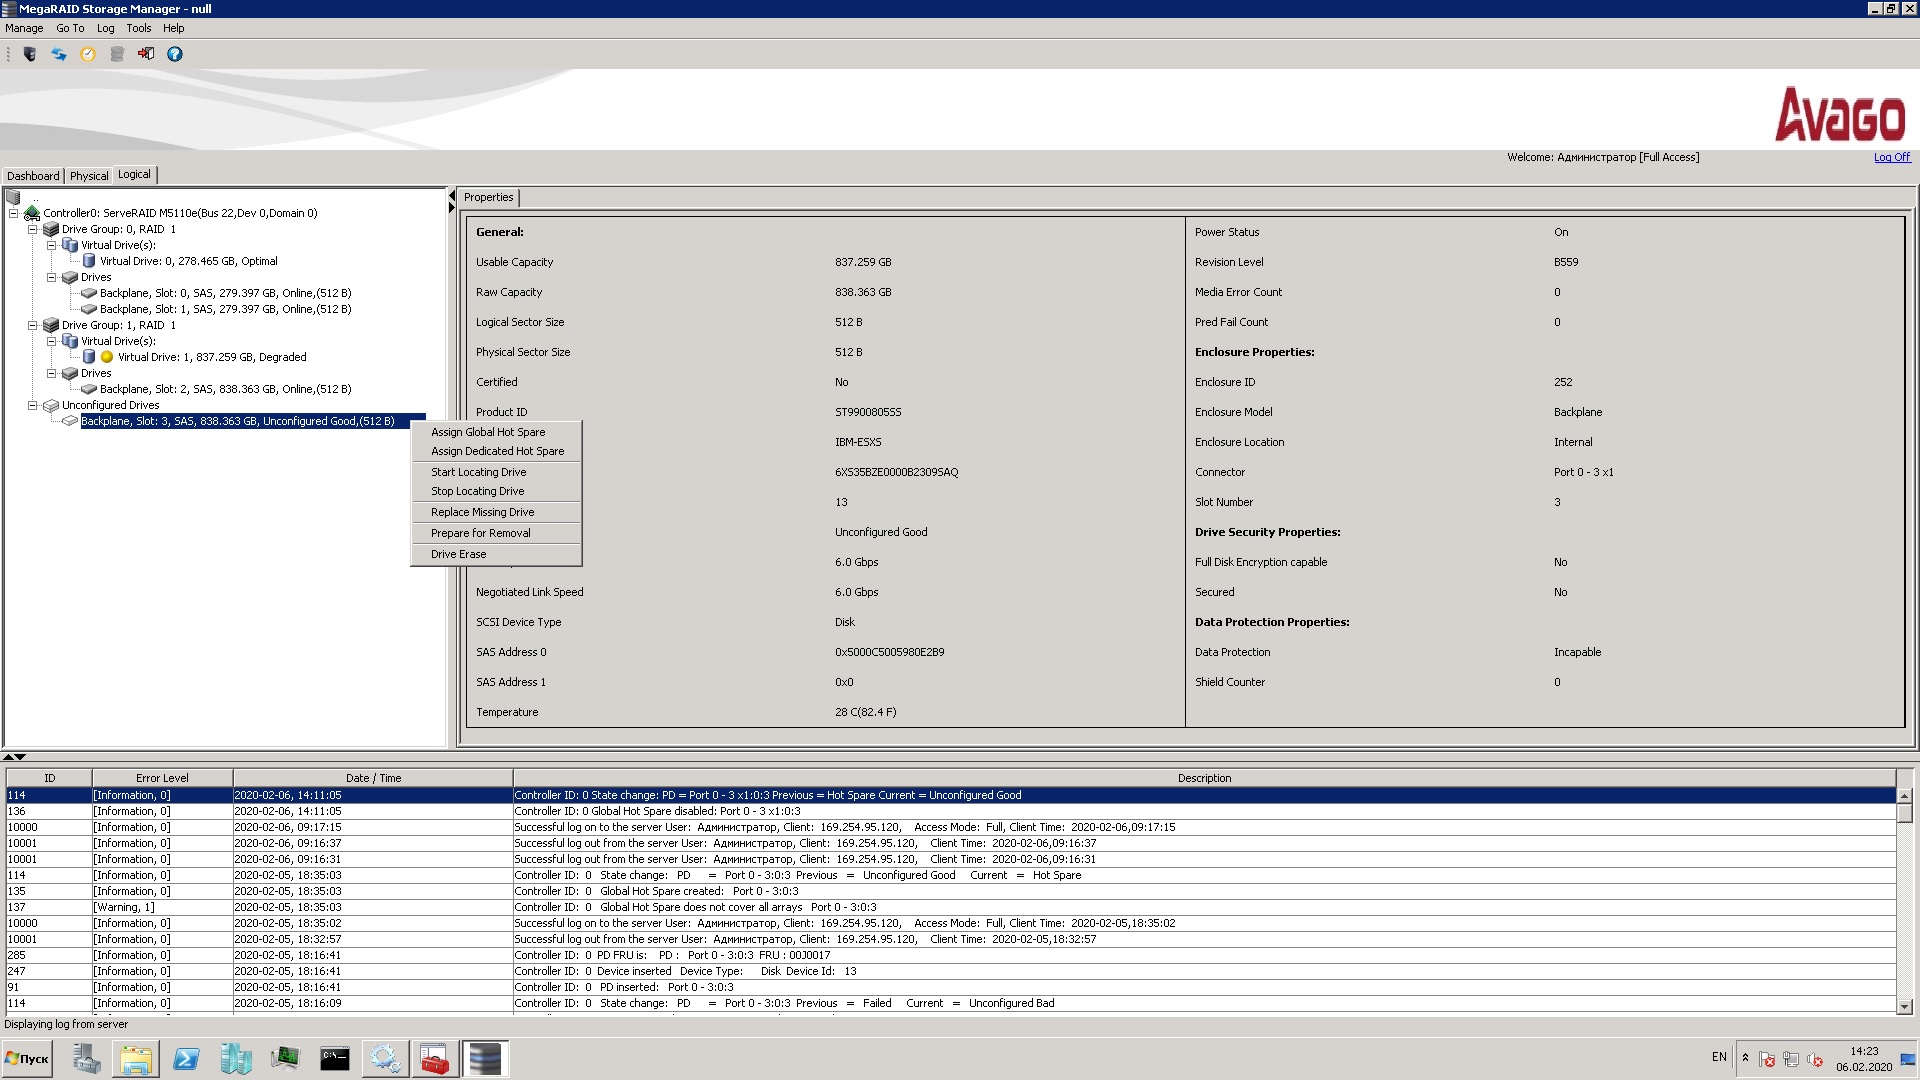Sort log by Error Level column header
This screenshot has width=1920, height=1080.
pyautogui.click(x=162, y=778)
